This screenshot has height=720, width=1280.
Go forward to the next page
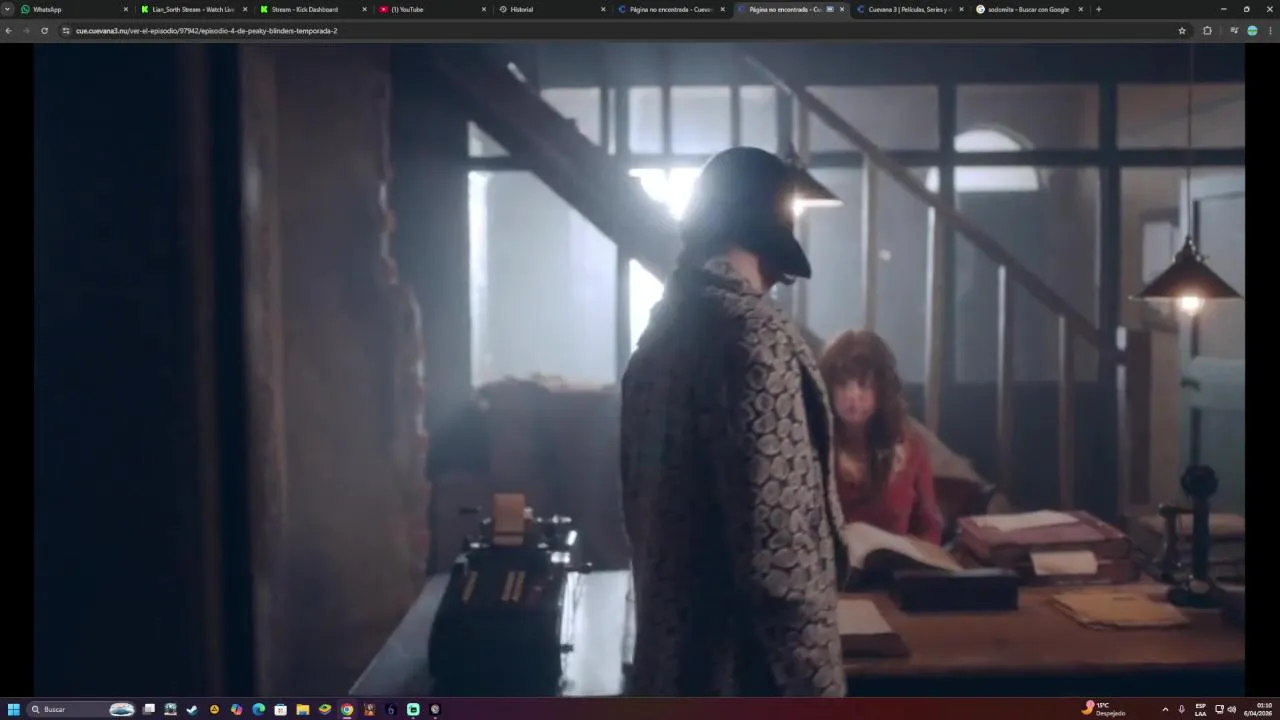click(26, 31)
